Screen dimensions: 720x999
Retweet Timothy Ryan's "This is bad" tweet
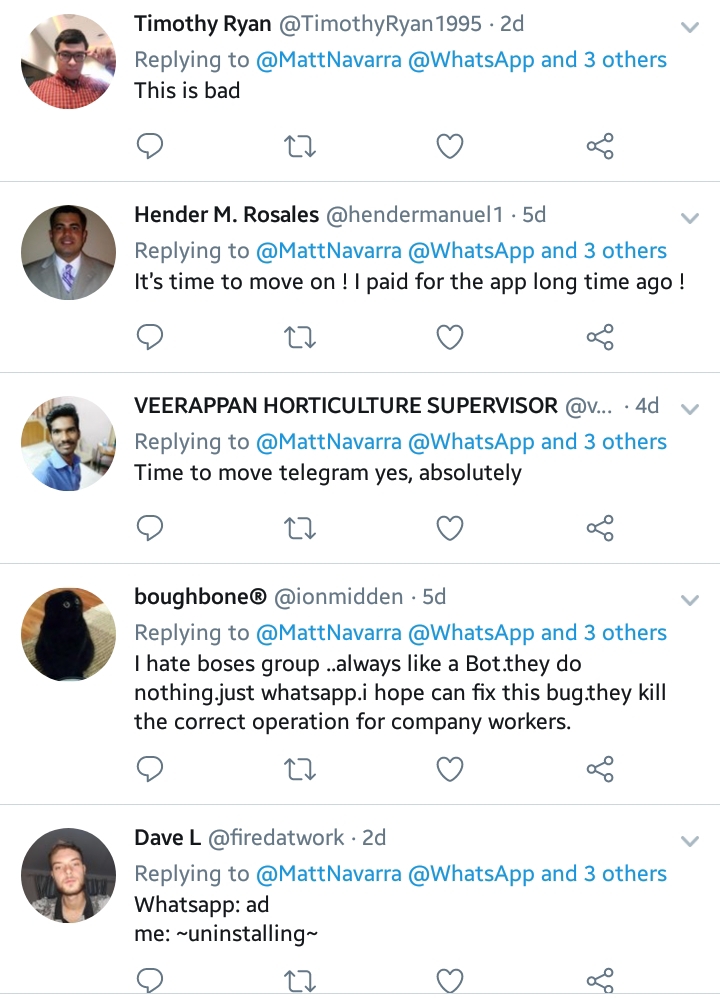300,147
